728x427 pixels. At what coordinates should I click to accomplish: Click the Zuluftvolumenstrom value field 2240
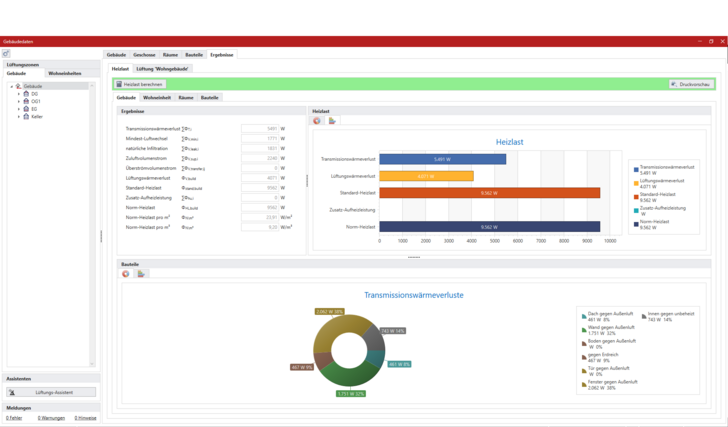(260, 158)
